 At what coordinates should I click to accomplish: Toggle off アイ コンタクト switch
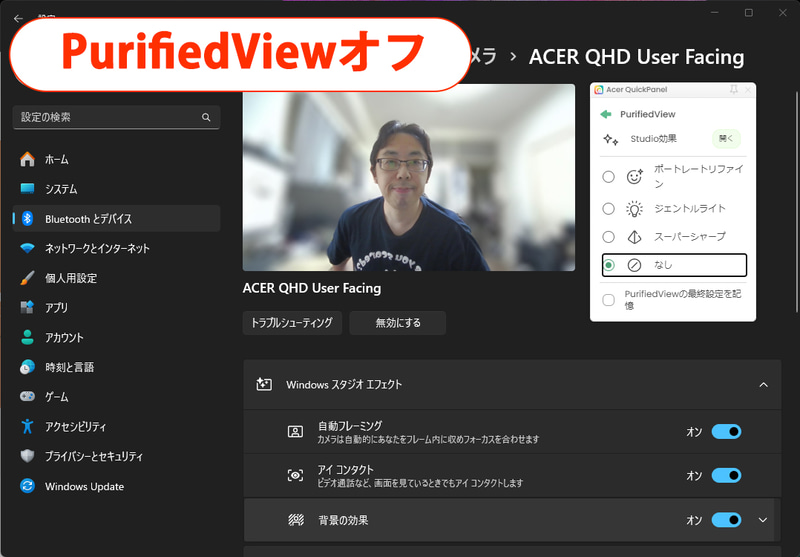pos(726,476)
